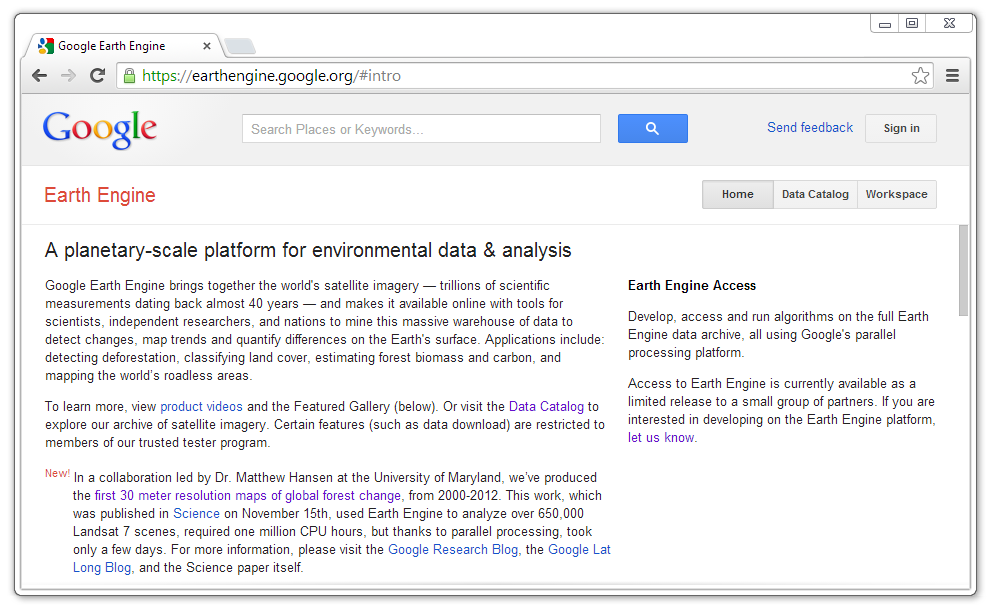Bookmark page with the star icon

[920, 76]
